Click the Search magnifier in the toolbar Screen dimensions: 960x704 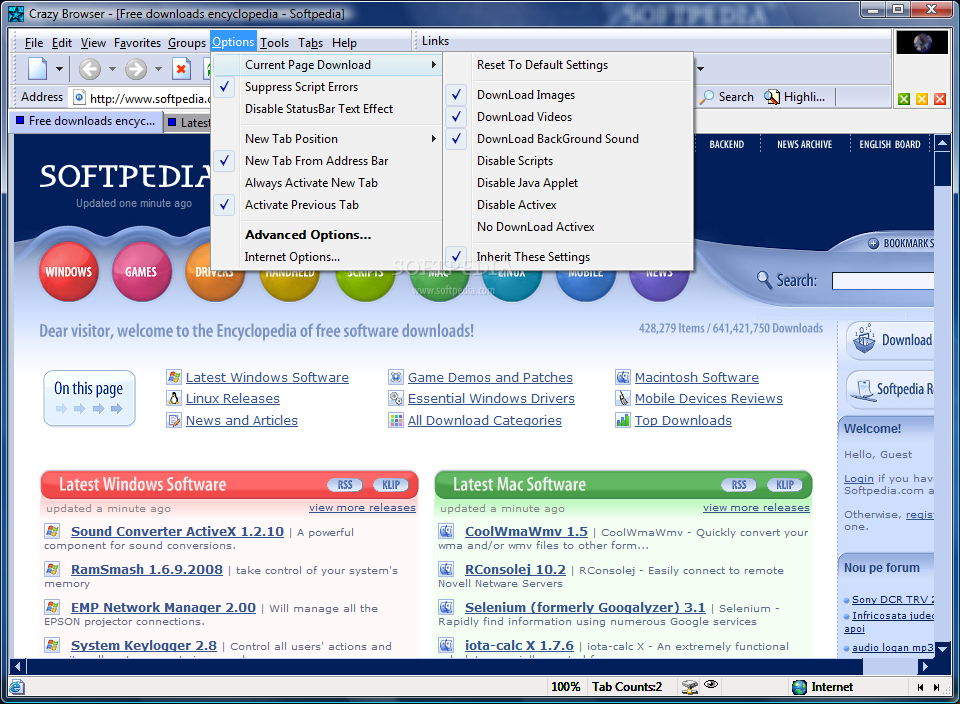coord(707,97)
